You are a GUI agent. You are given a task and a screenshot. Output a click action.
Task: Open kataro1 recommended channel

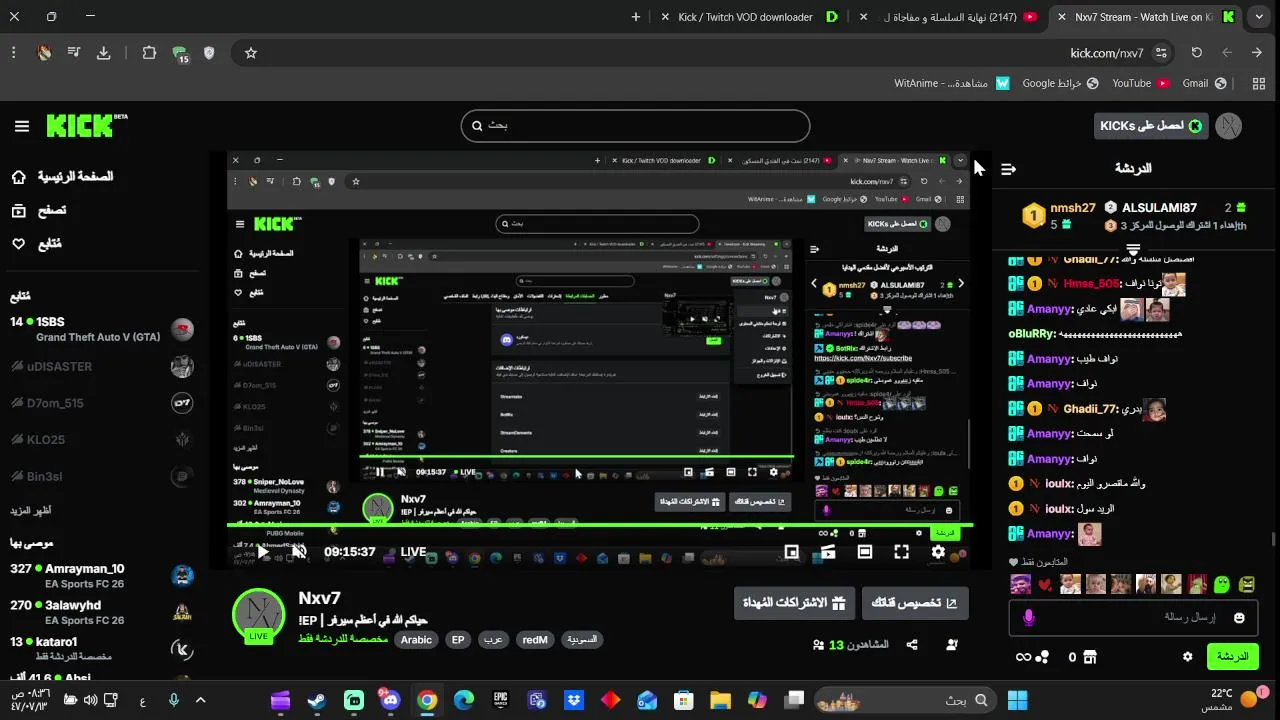[x=100, y=648]
